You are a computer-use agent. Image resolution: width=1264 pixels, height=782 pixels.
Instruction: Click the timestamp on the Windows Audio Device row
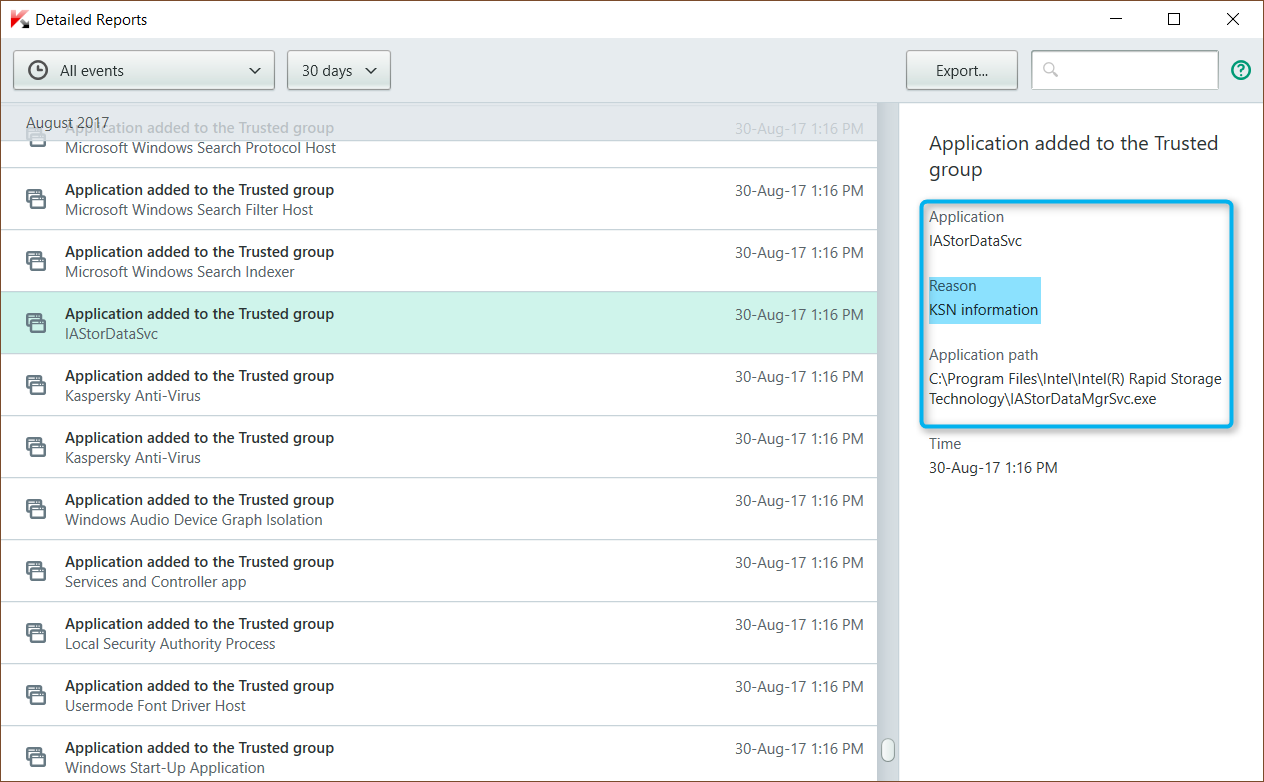coord(799,501)
